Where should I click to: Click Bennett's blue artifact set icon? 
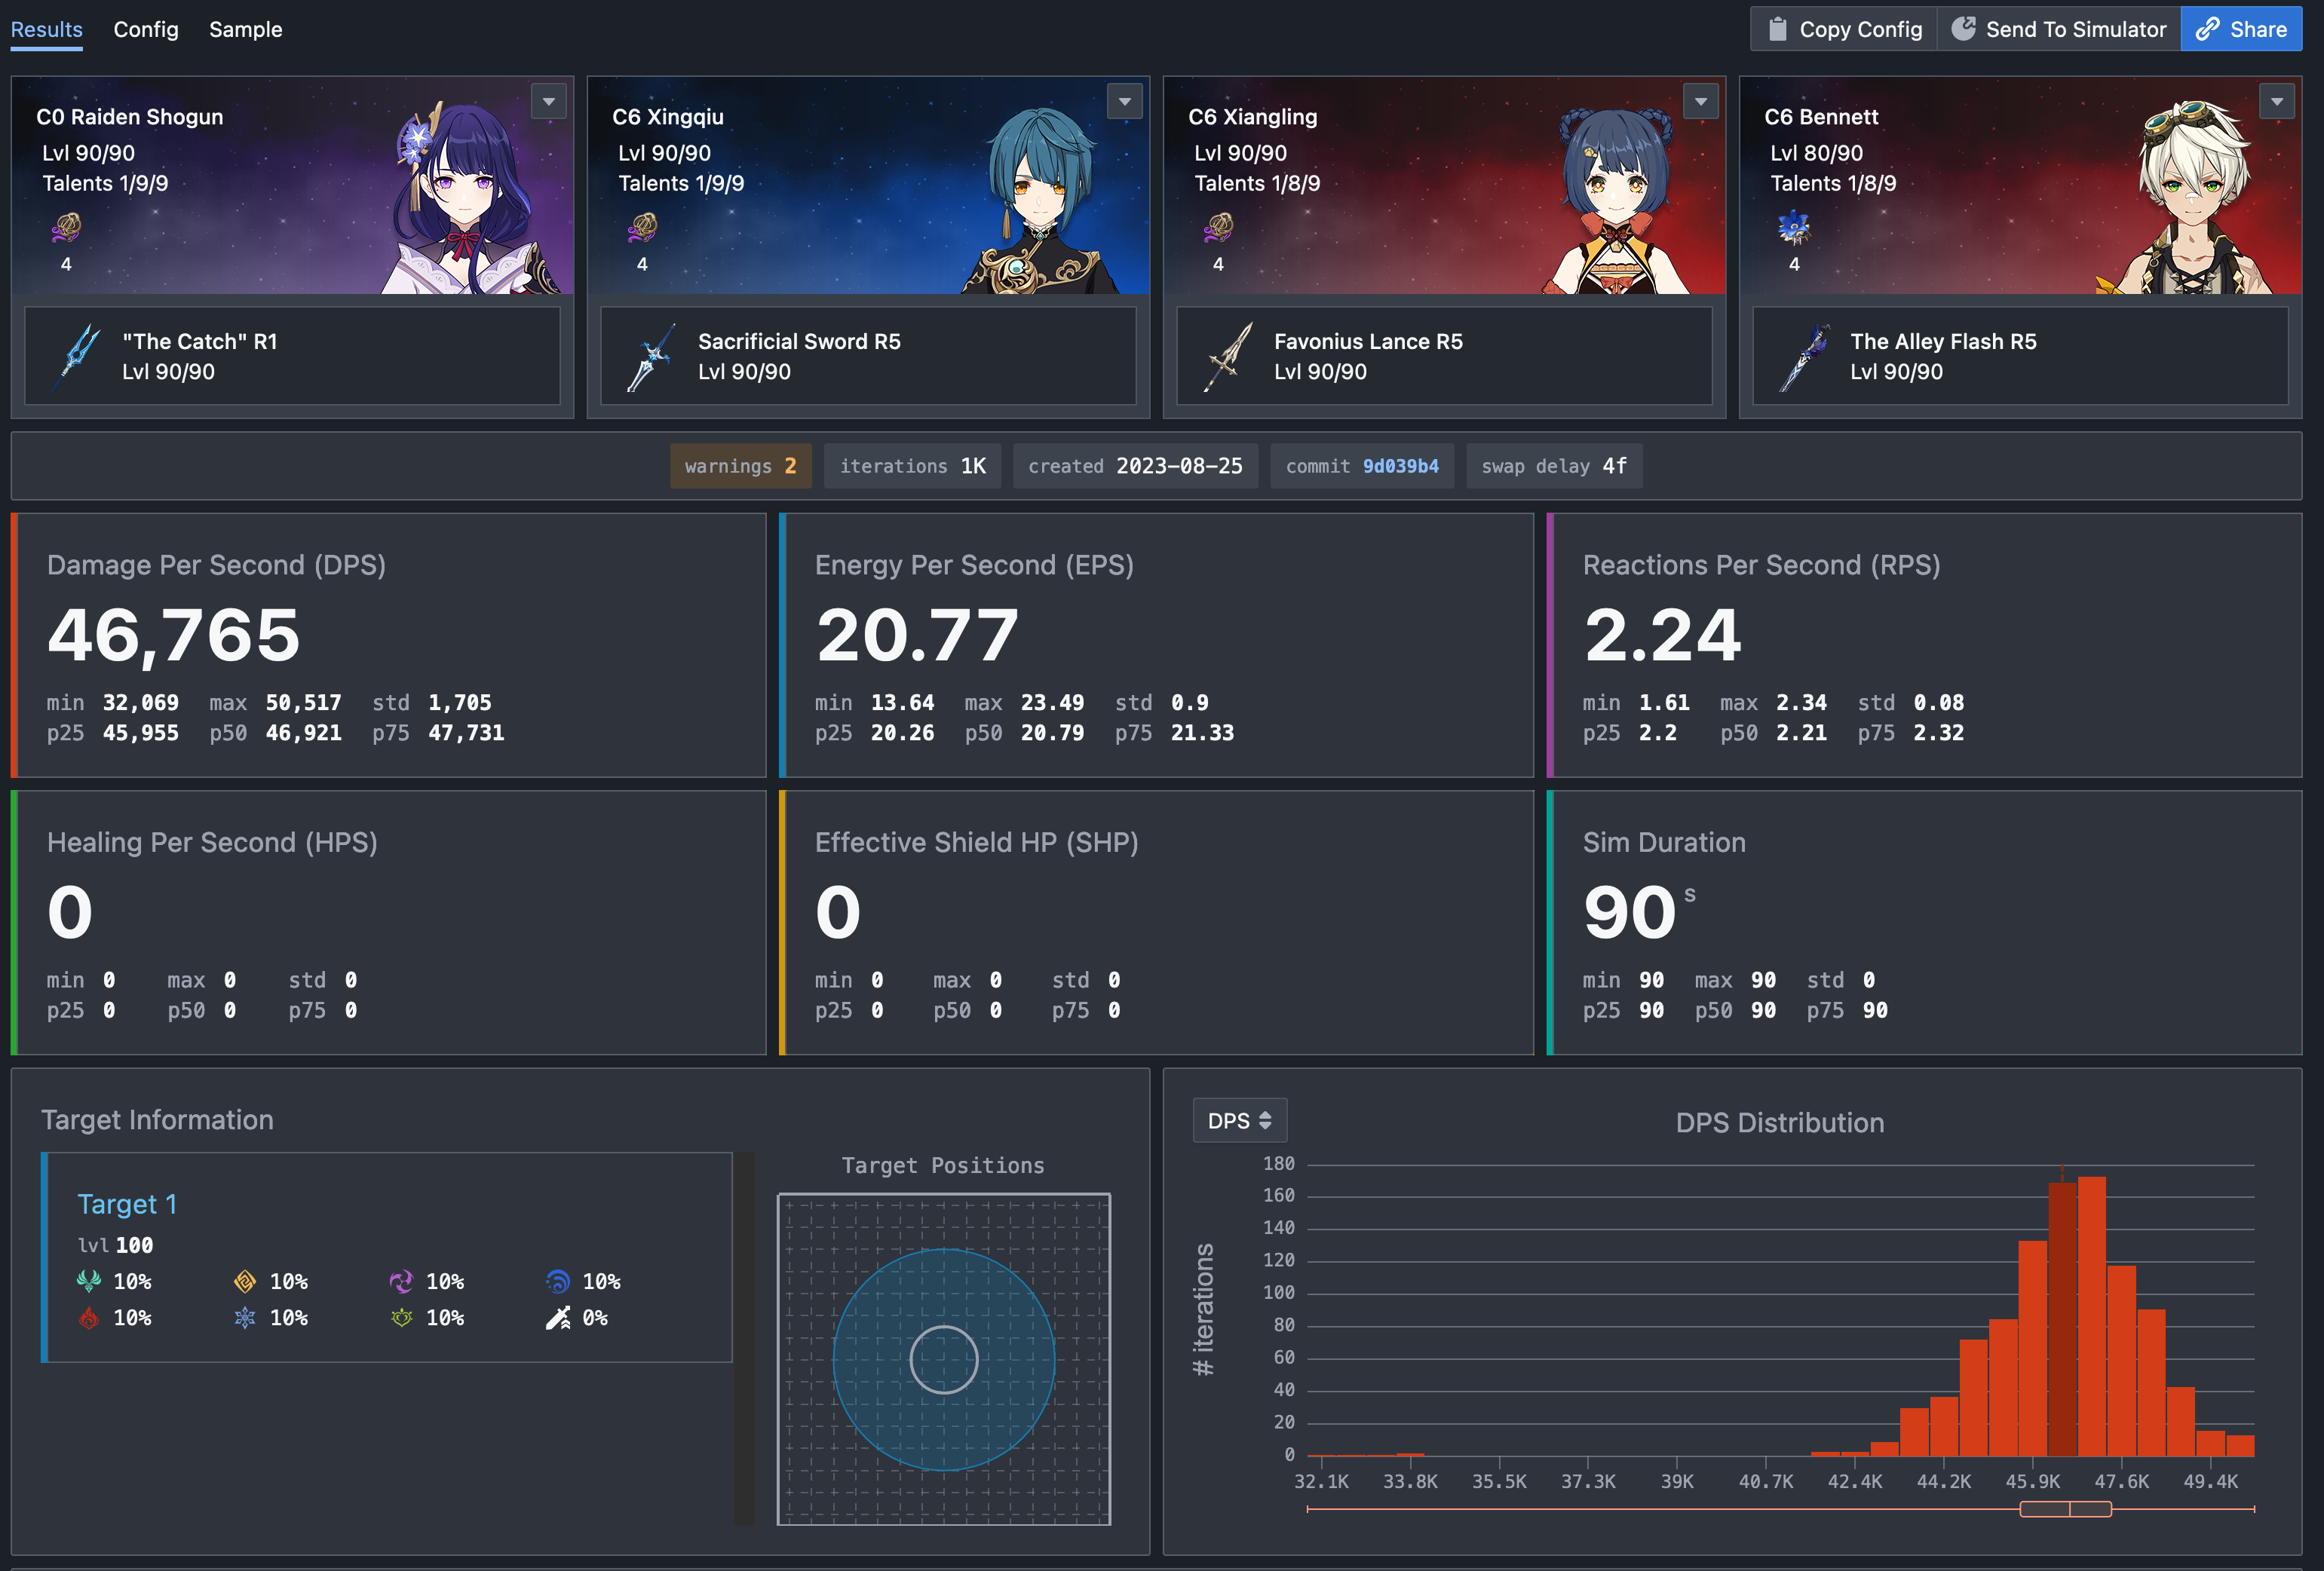coord(1793,228)
